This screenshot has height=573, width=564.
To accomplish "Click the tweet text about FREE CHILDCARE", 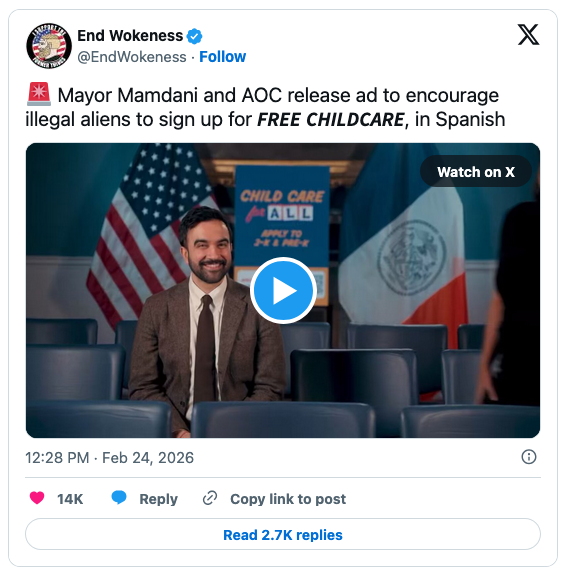I will point(265,107).
